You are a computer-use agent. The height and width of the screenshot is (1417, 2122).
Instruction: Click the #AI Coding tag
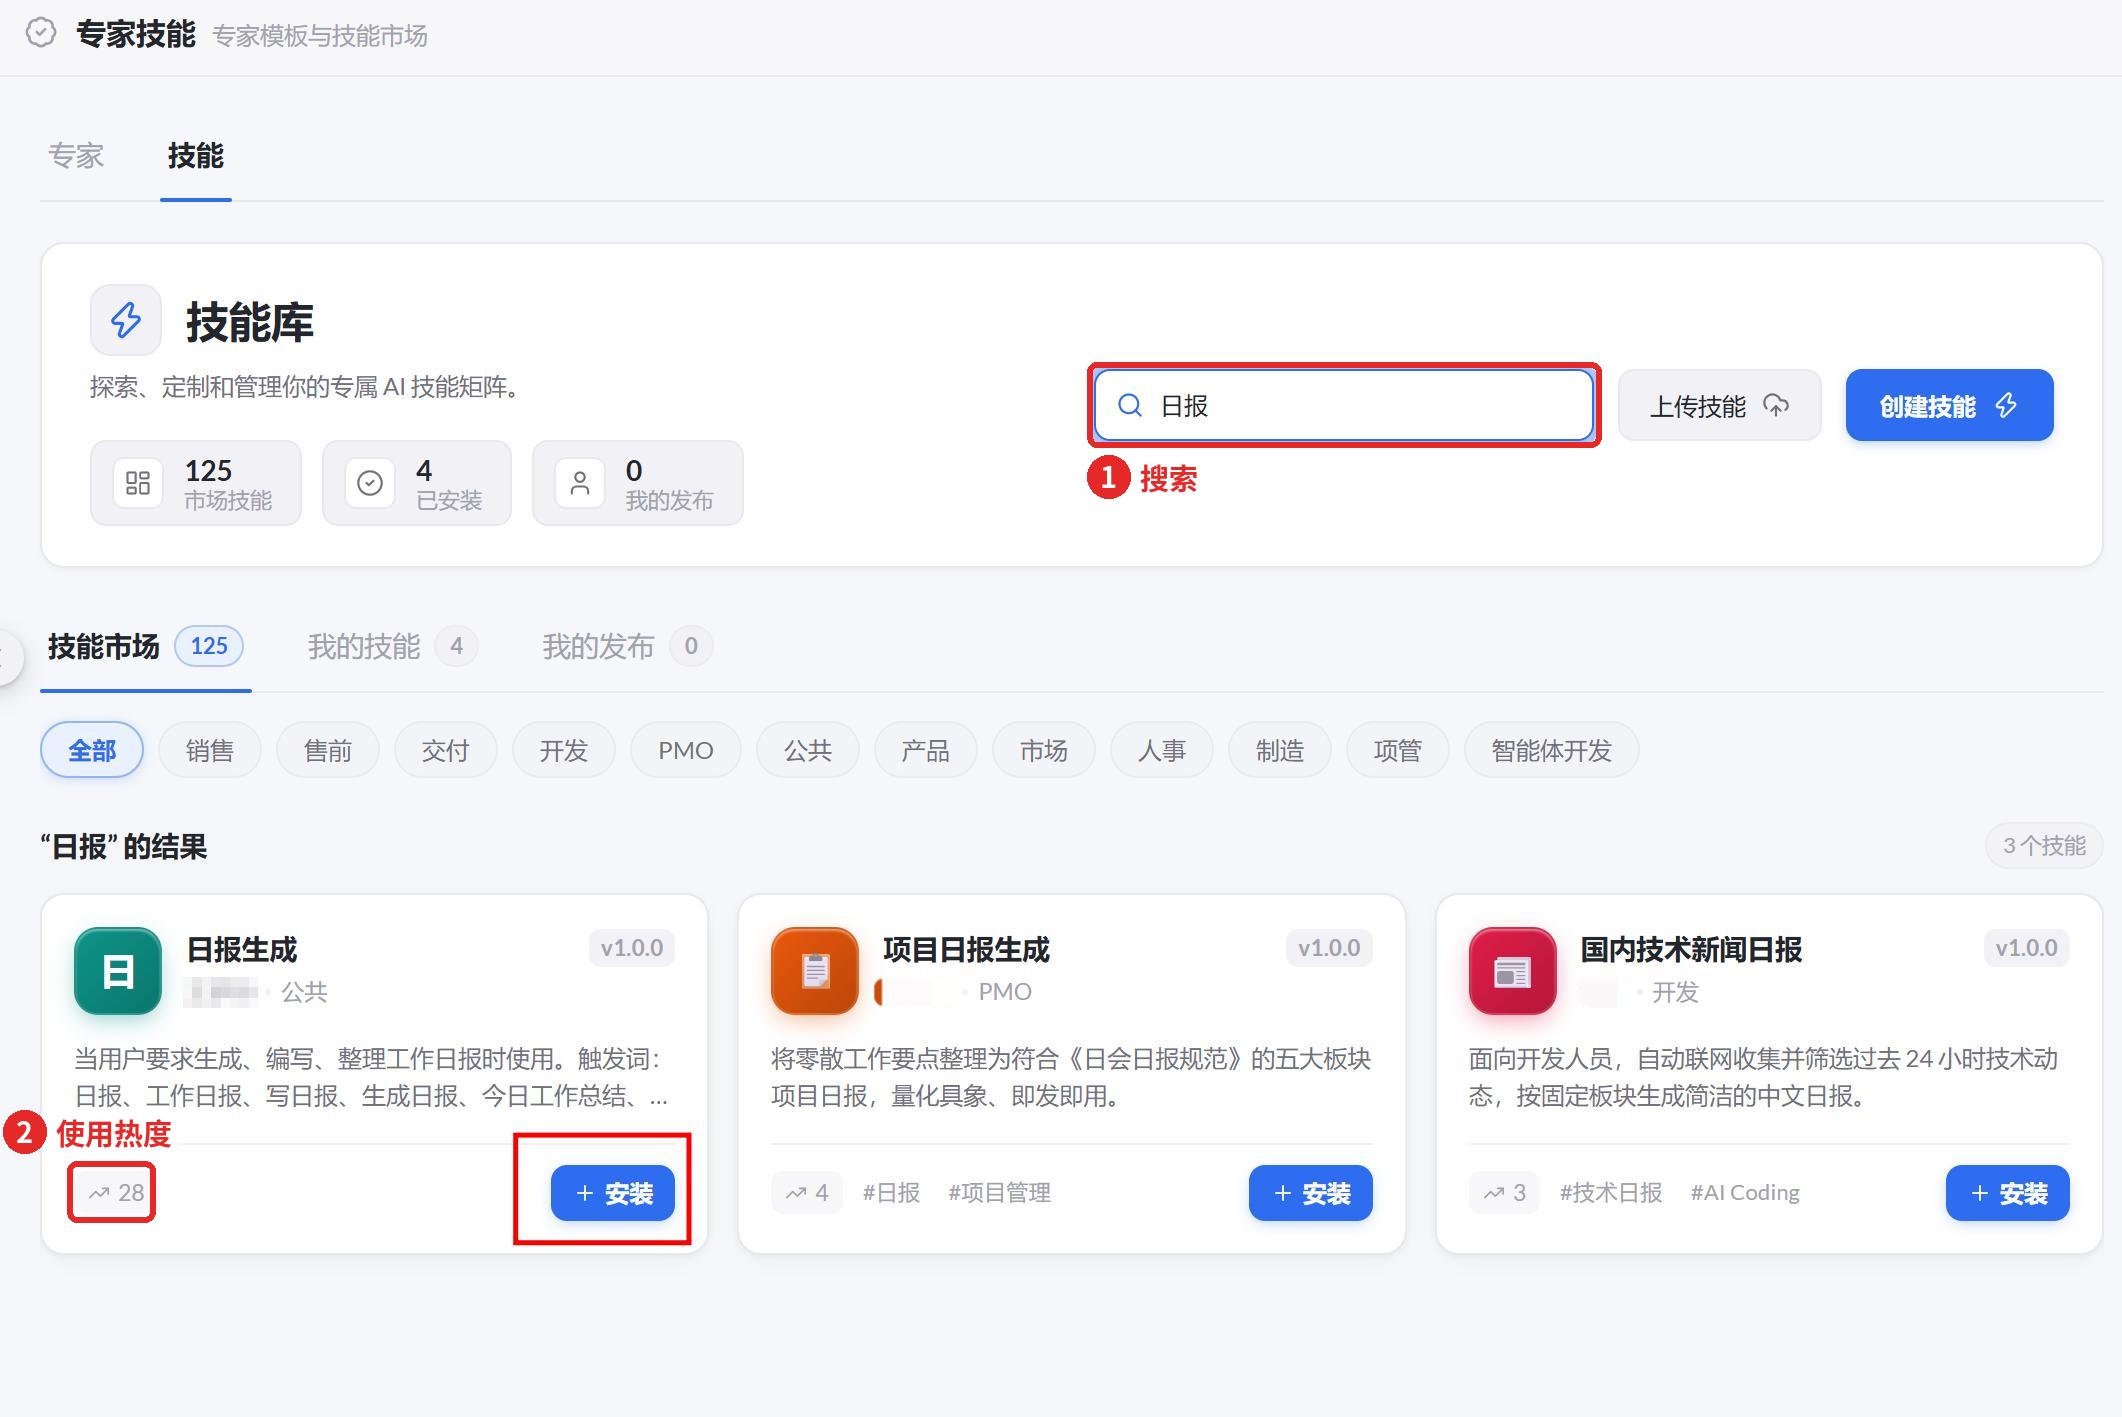pyautogui.click(x=1745, y=1192)
